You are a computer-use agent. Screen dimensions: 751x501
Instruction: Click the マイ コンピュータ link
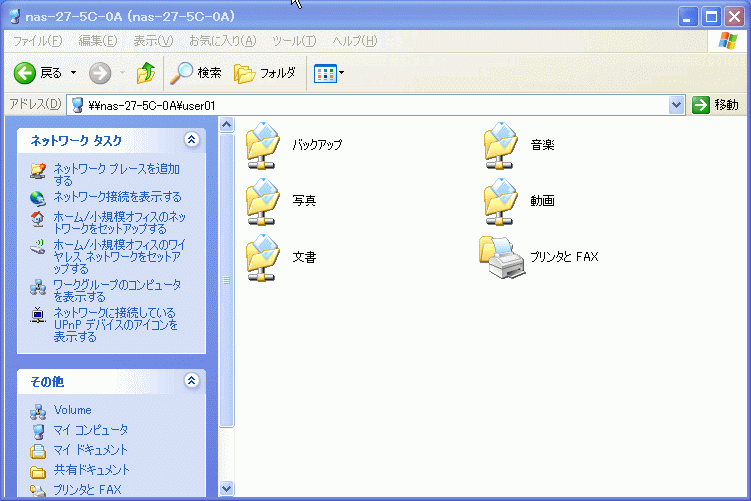91,430
